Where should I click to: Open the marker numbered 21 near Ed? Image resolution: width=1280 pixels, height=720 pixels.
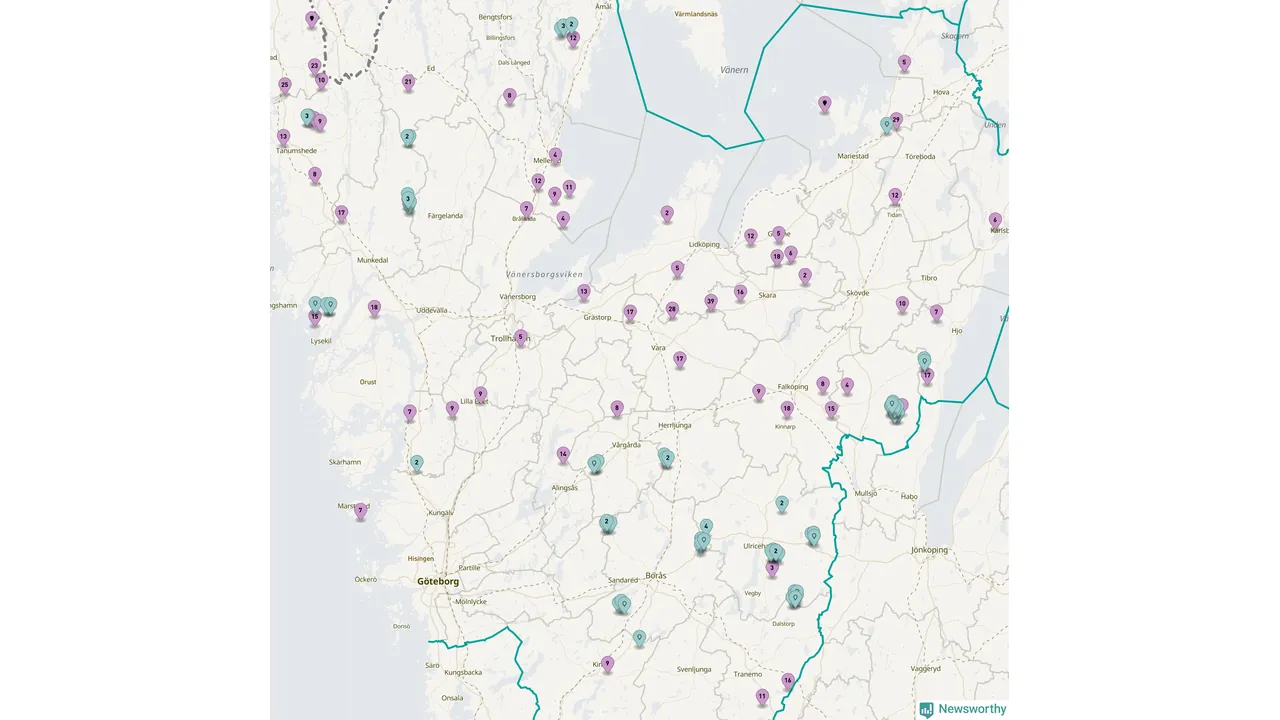point(408,82)
